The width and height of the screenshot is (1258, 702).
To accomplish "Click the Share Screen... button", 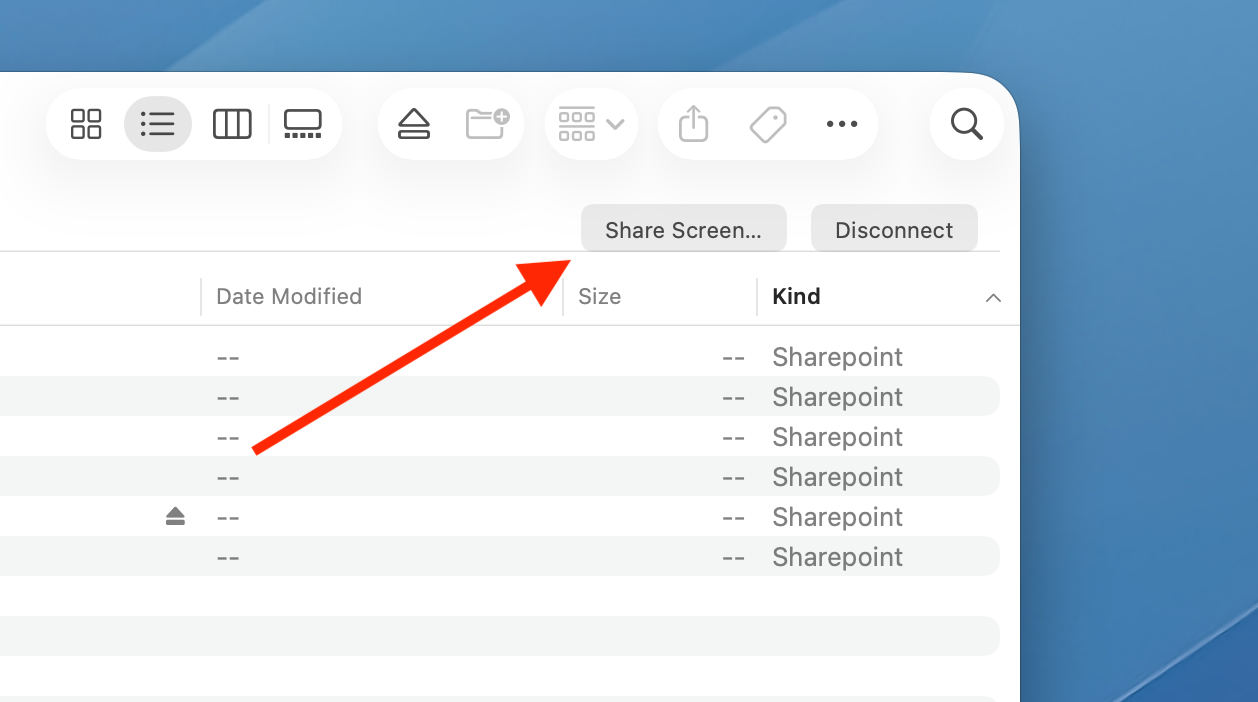I will point(683,230).
